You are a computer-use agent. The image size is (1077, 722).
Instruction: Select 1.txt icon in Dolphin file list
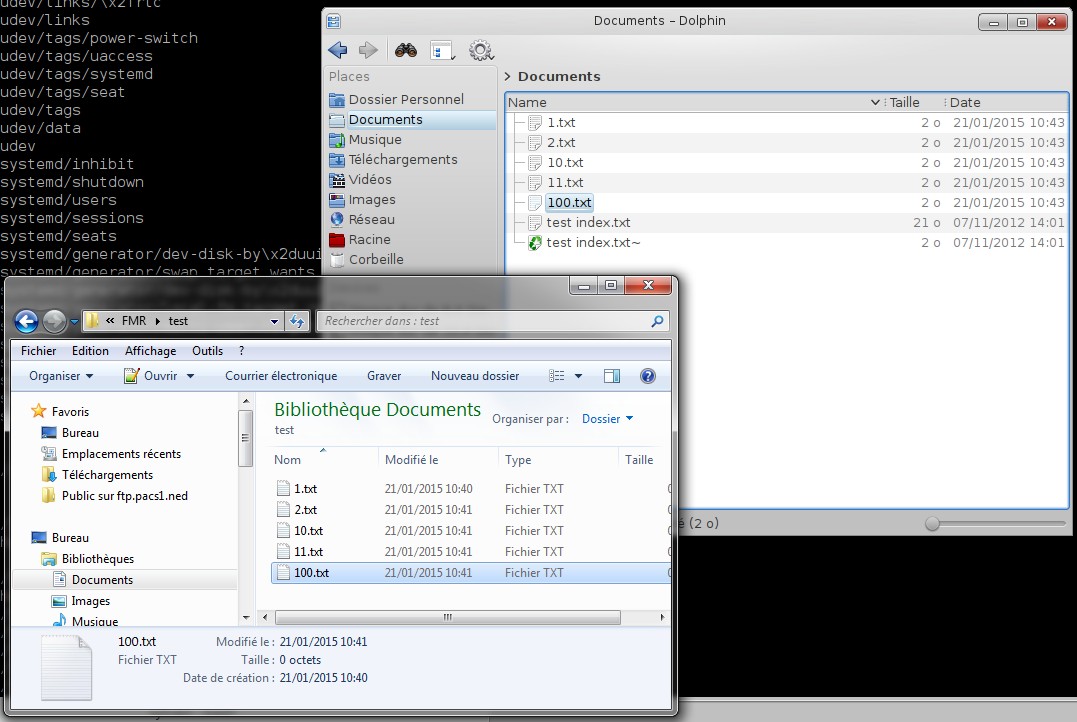534,123
